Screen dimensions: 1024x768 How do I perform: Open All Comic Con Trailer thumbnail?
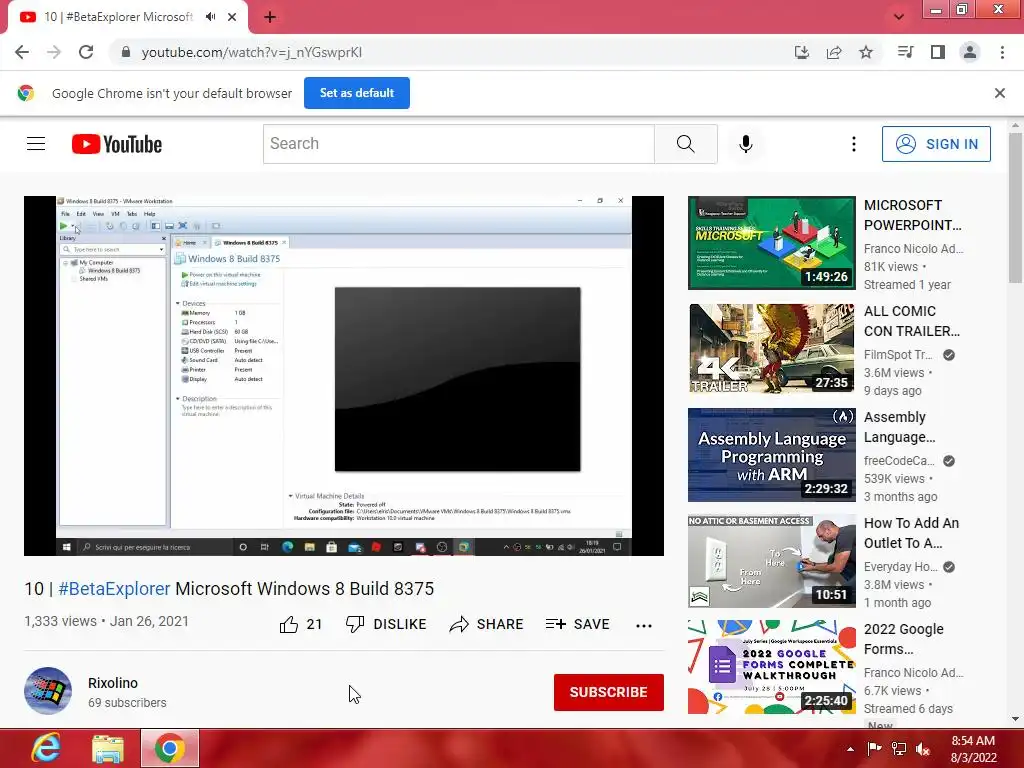click(x=772, y=349)
